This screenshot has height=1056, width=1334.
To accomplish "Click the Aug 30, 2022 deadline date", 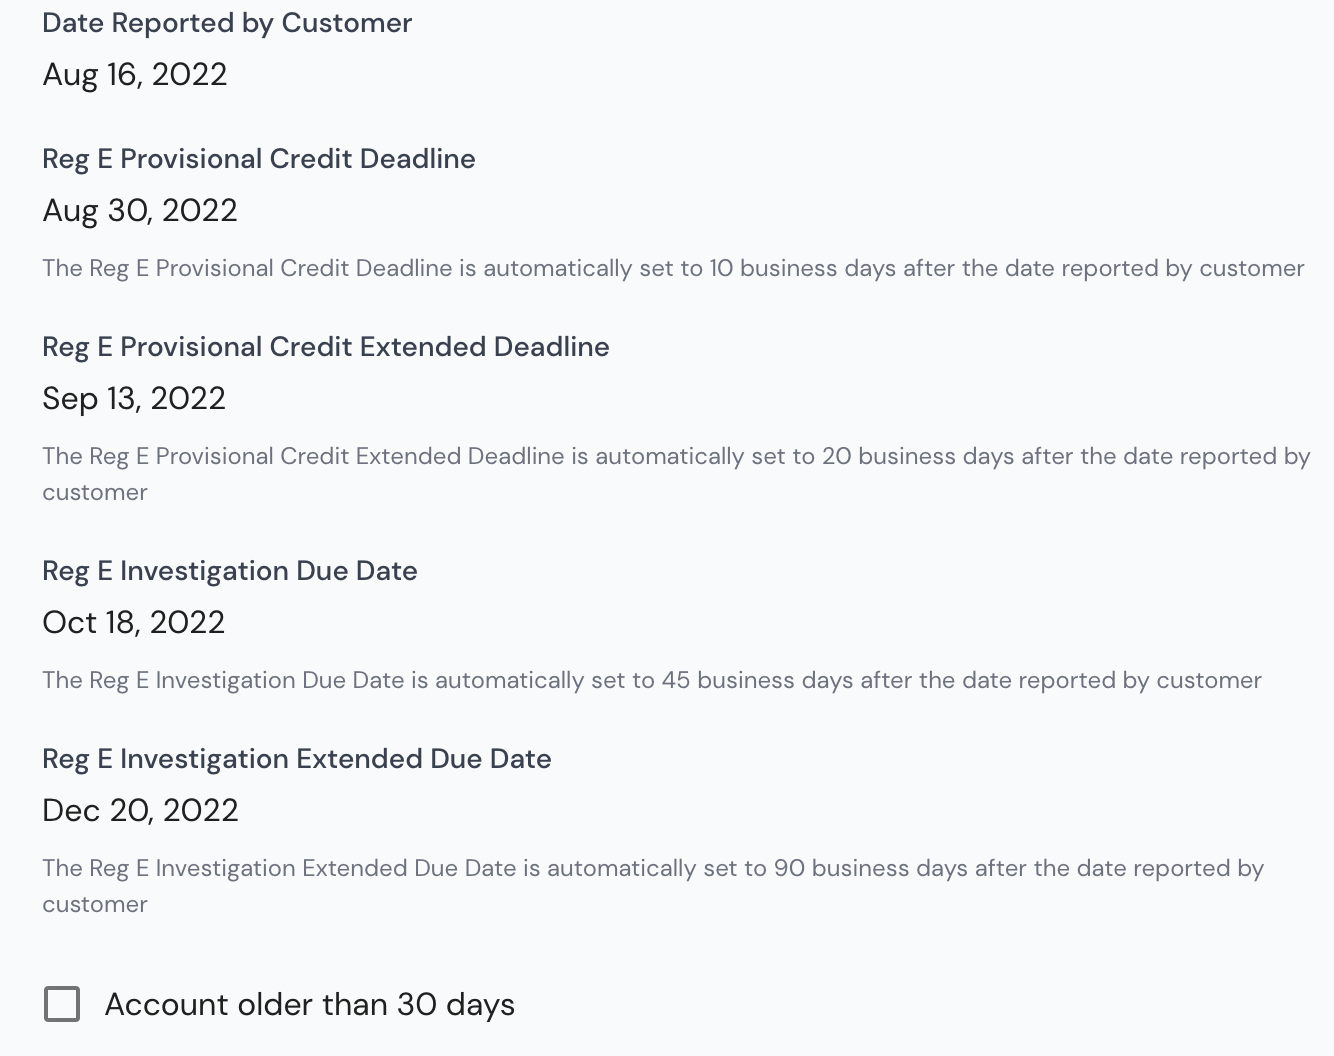I will pyautogui.click(x=140, y=210).
